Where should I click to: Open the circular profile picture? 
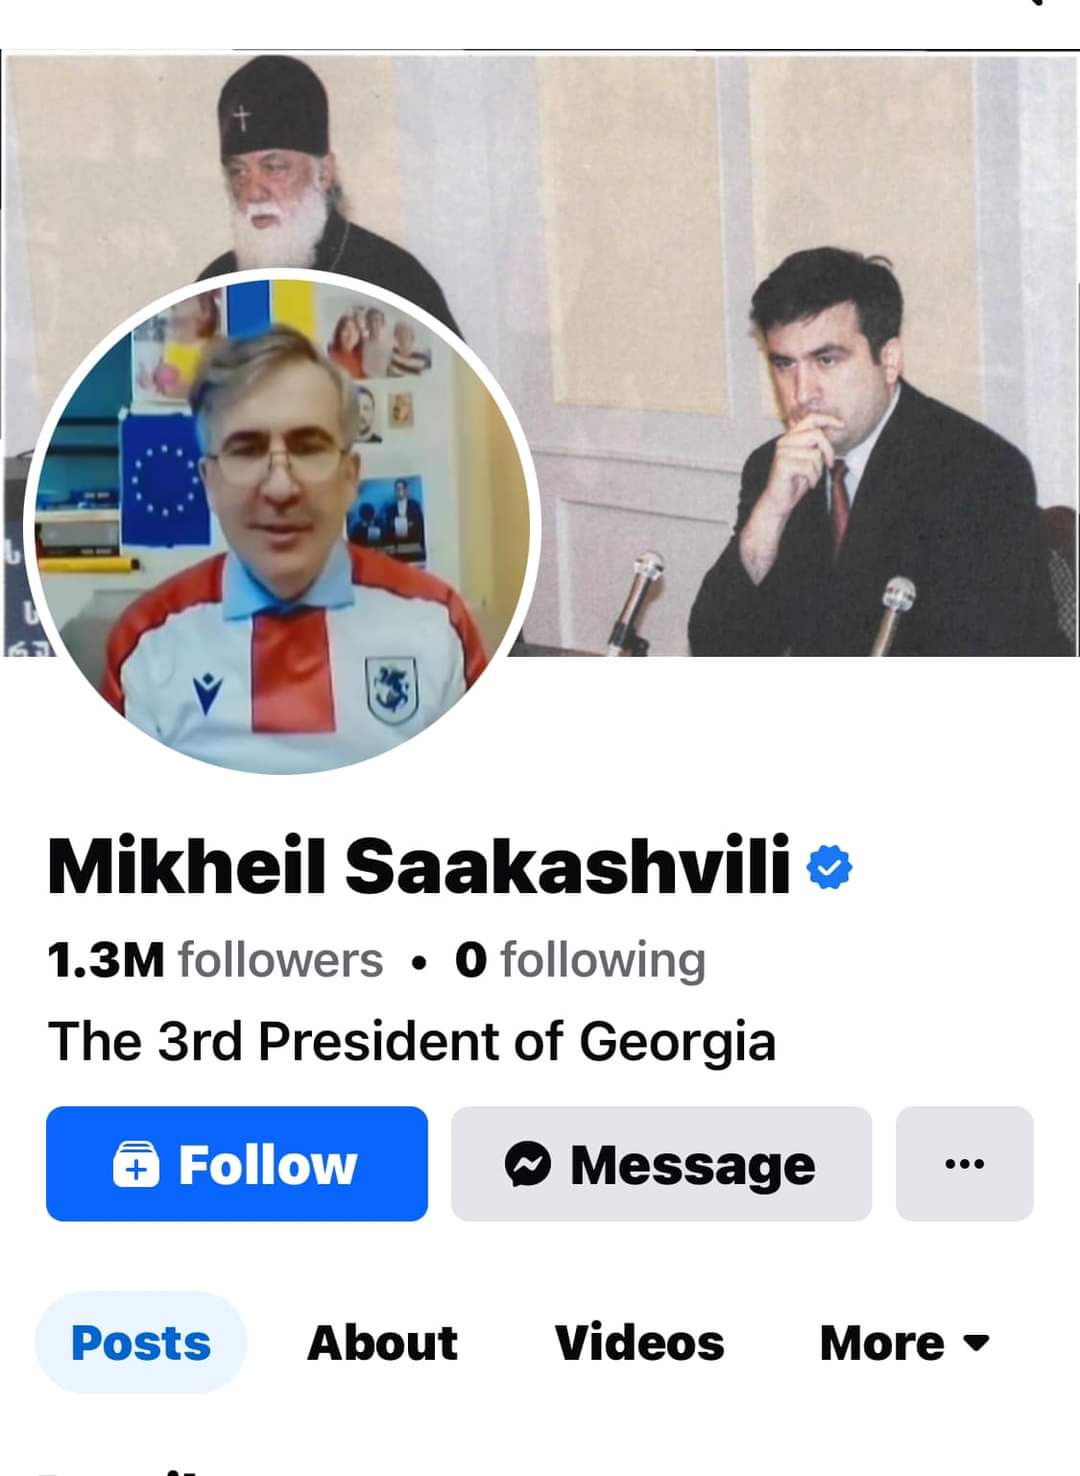coord(282,522)
